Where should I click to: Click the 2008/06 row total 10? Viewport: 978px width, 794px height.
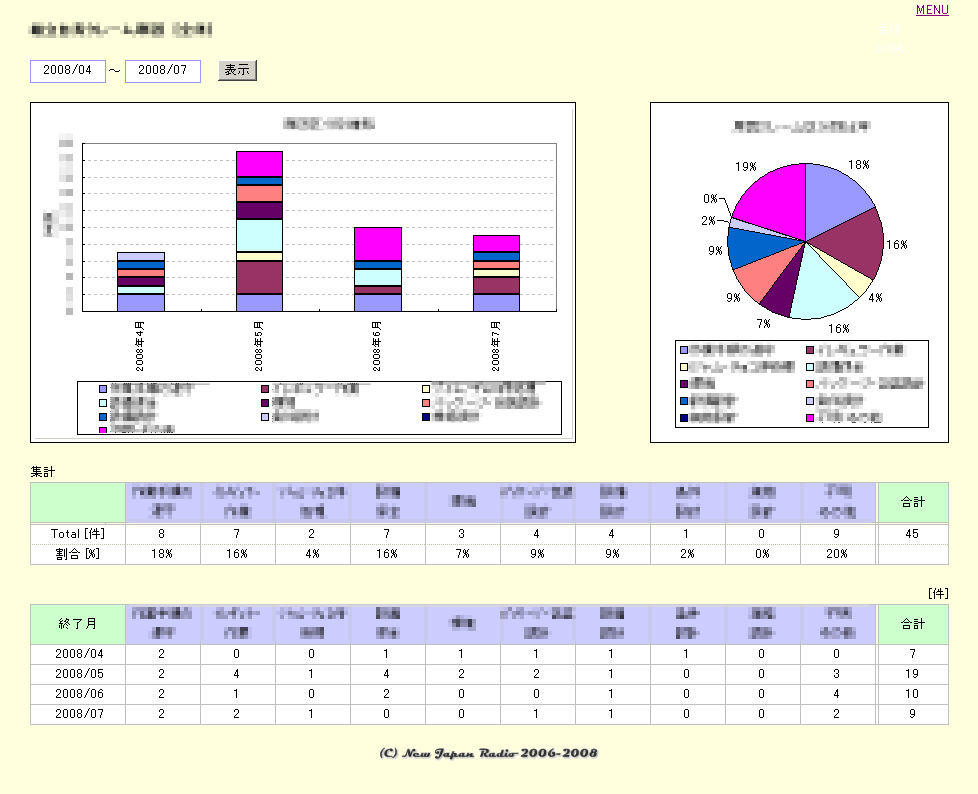click(913, 694)
